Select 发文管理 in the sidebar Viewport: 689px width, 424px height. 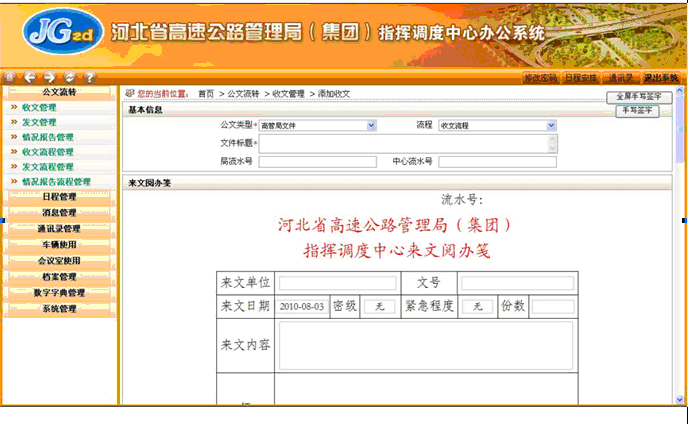click(x=39, y=123)
